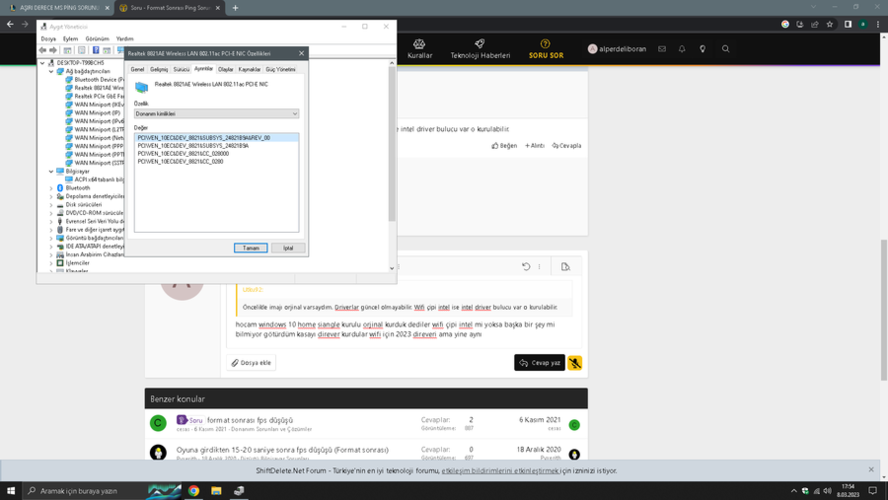Open Chrome three-dot menu

[x=878, y=24]
